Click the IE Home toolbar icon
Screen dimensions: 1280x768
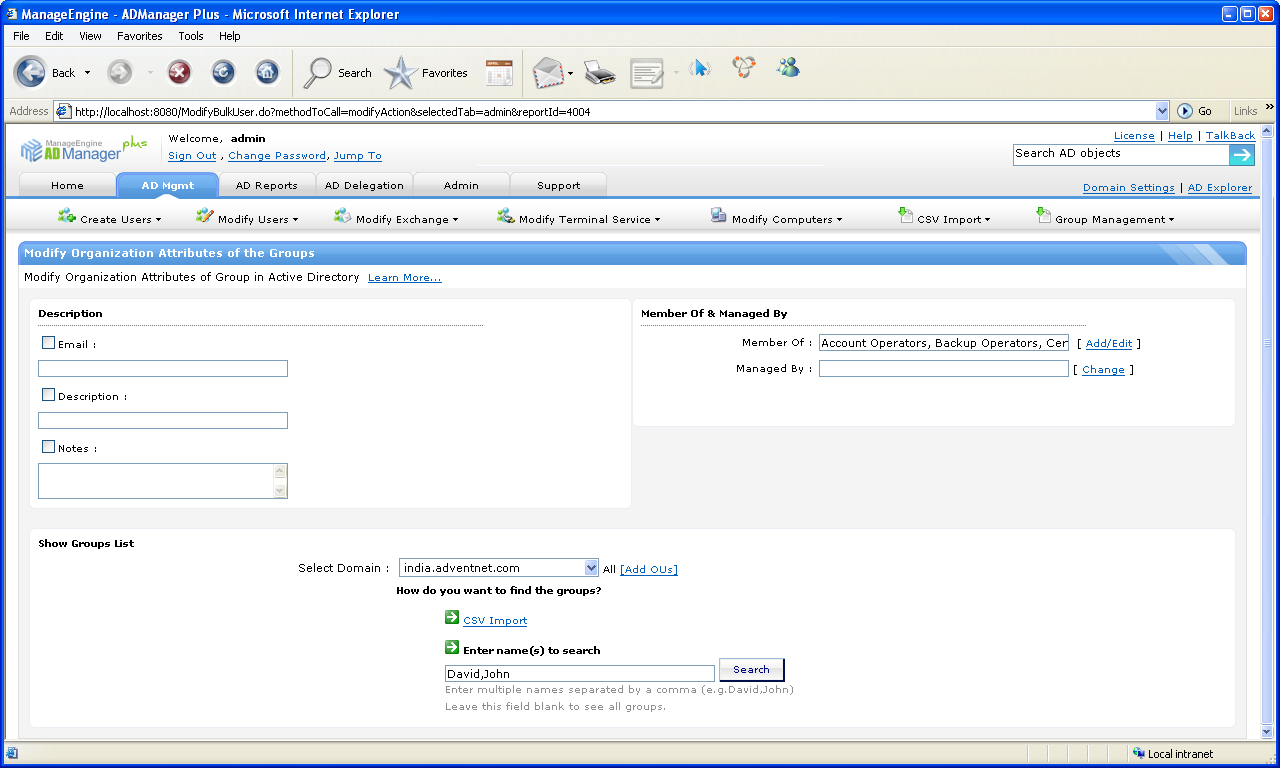[267, 72]
